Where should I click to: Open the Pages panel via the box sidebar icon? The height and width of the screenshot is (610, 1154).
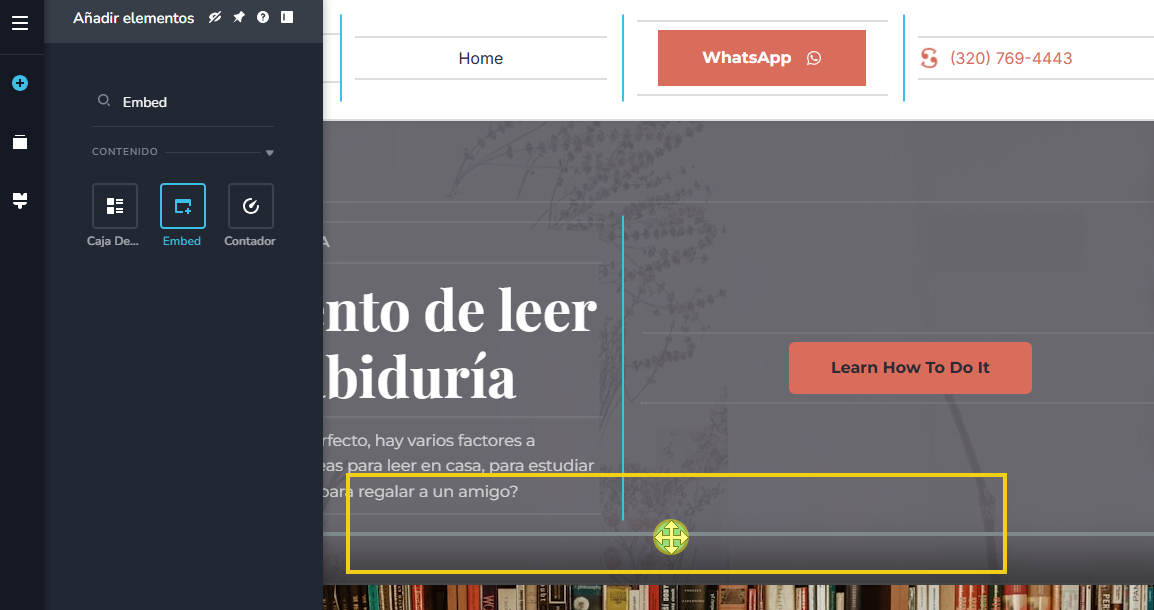tap(20, 141)
